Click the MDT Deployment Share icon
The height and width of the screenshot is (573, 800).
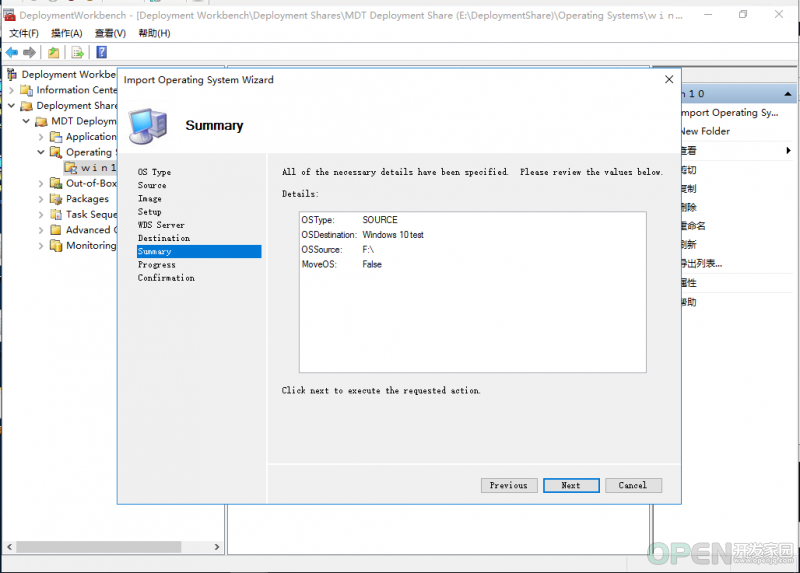pos(41,121)
